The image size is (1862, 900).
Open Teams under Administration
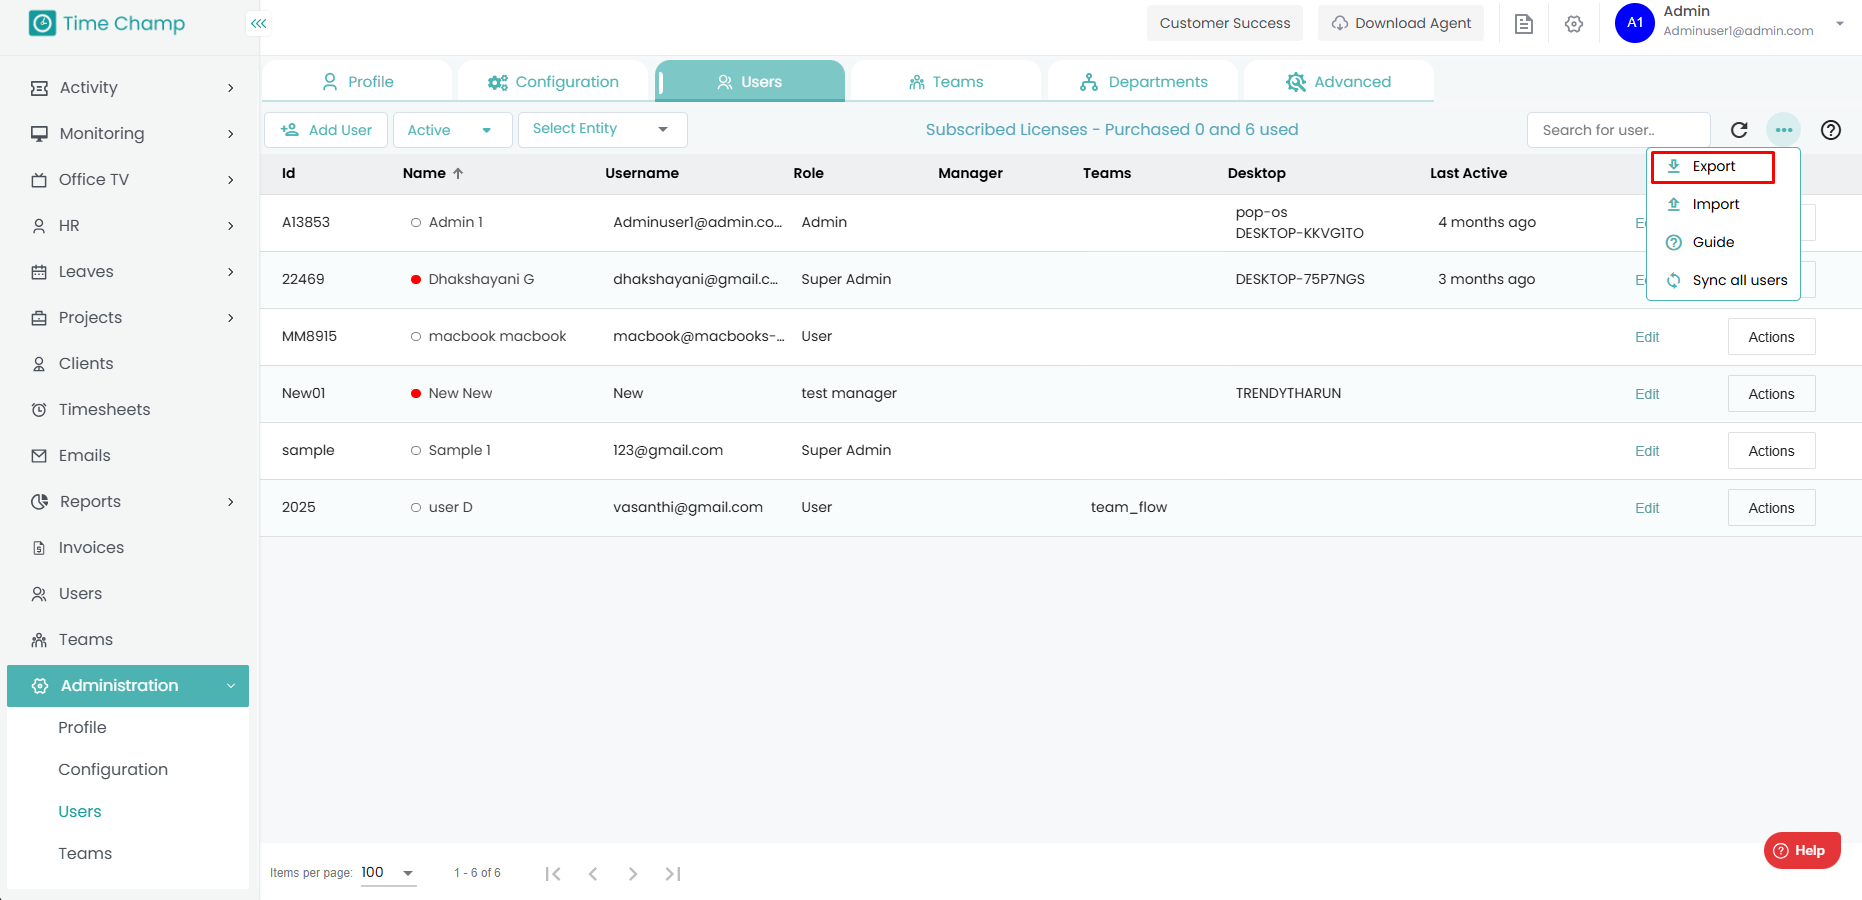point(85,854)
